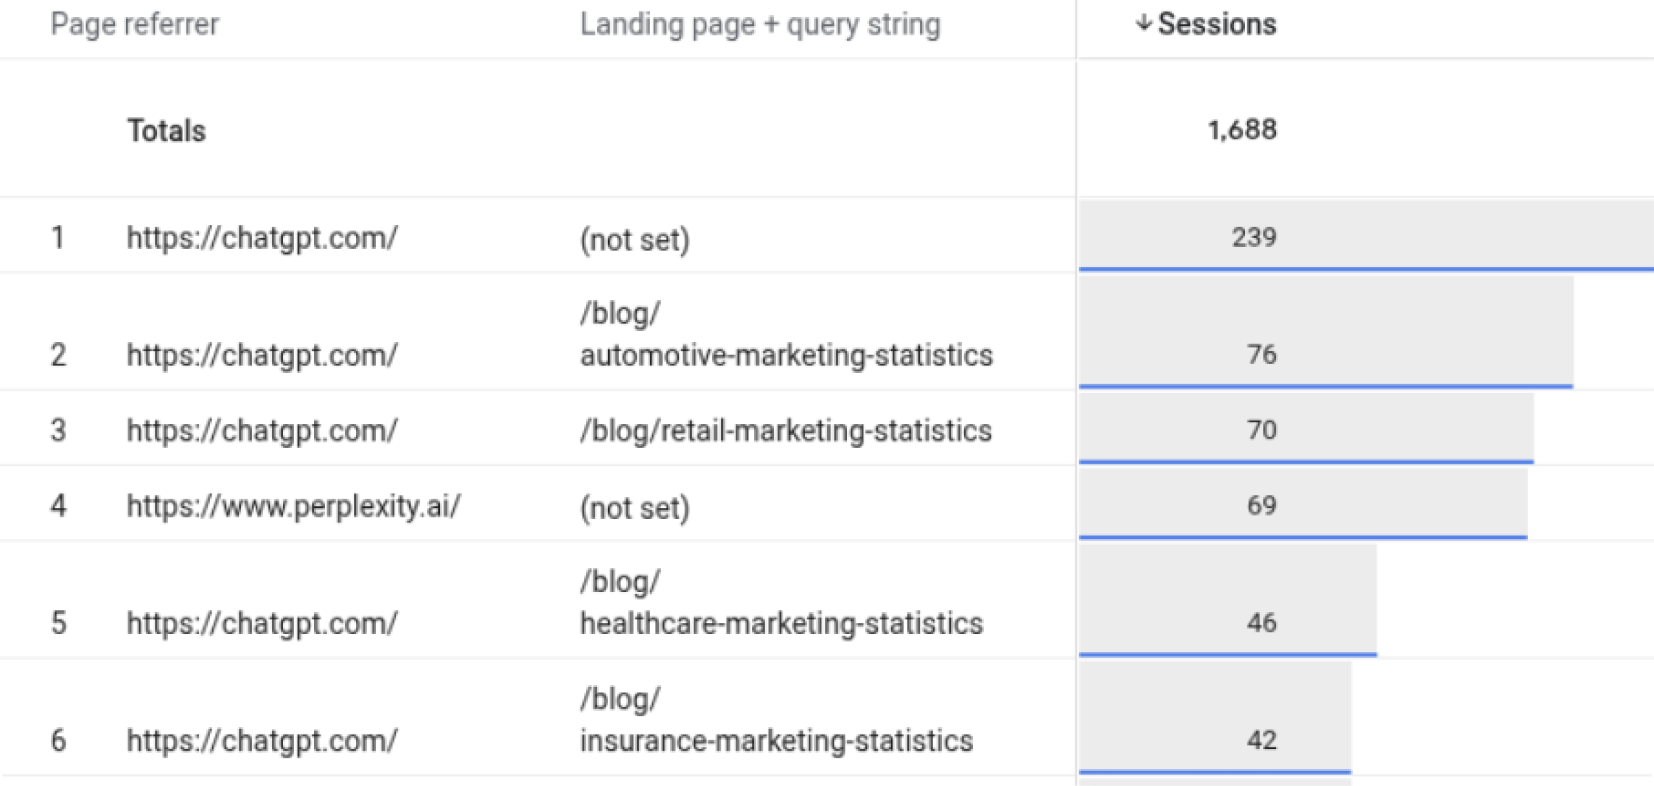Click the 76 sessions bar cell
This screenshot has height=786, width=1654.
(x=1326, y=332)
